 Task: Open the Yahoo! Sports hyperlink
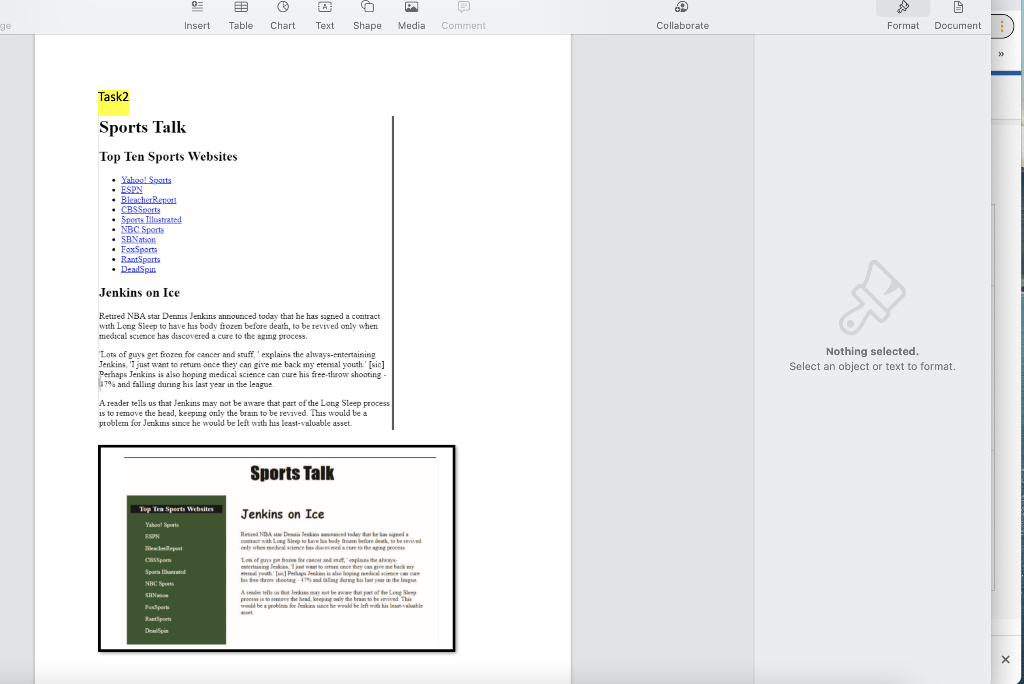[x=145, y=179]
